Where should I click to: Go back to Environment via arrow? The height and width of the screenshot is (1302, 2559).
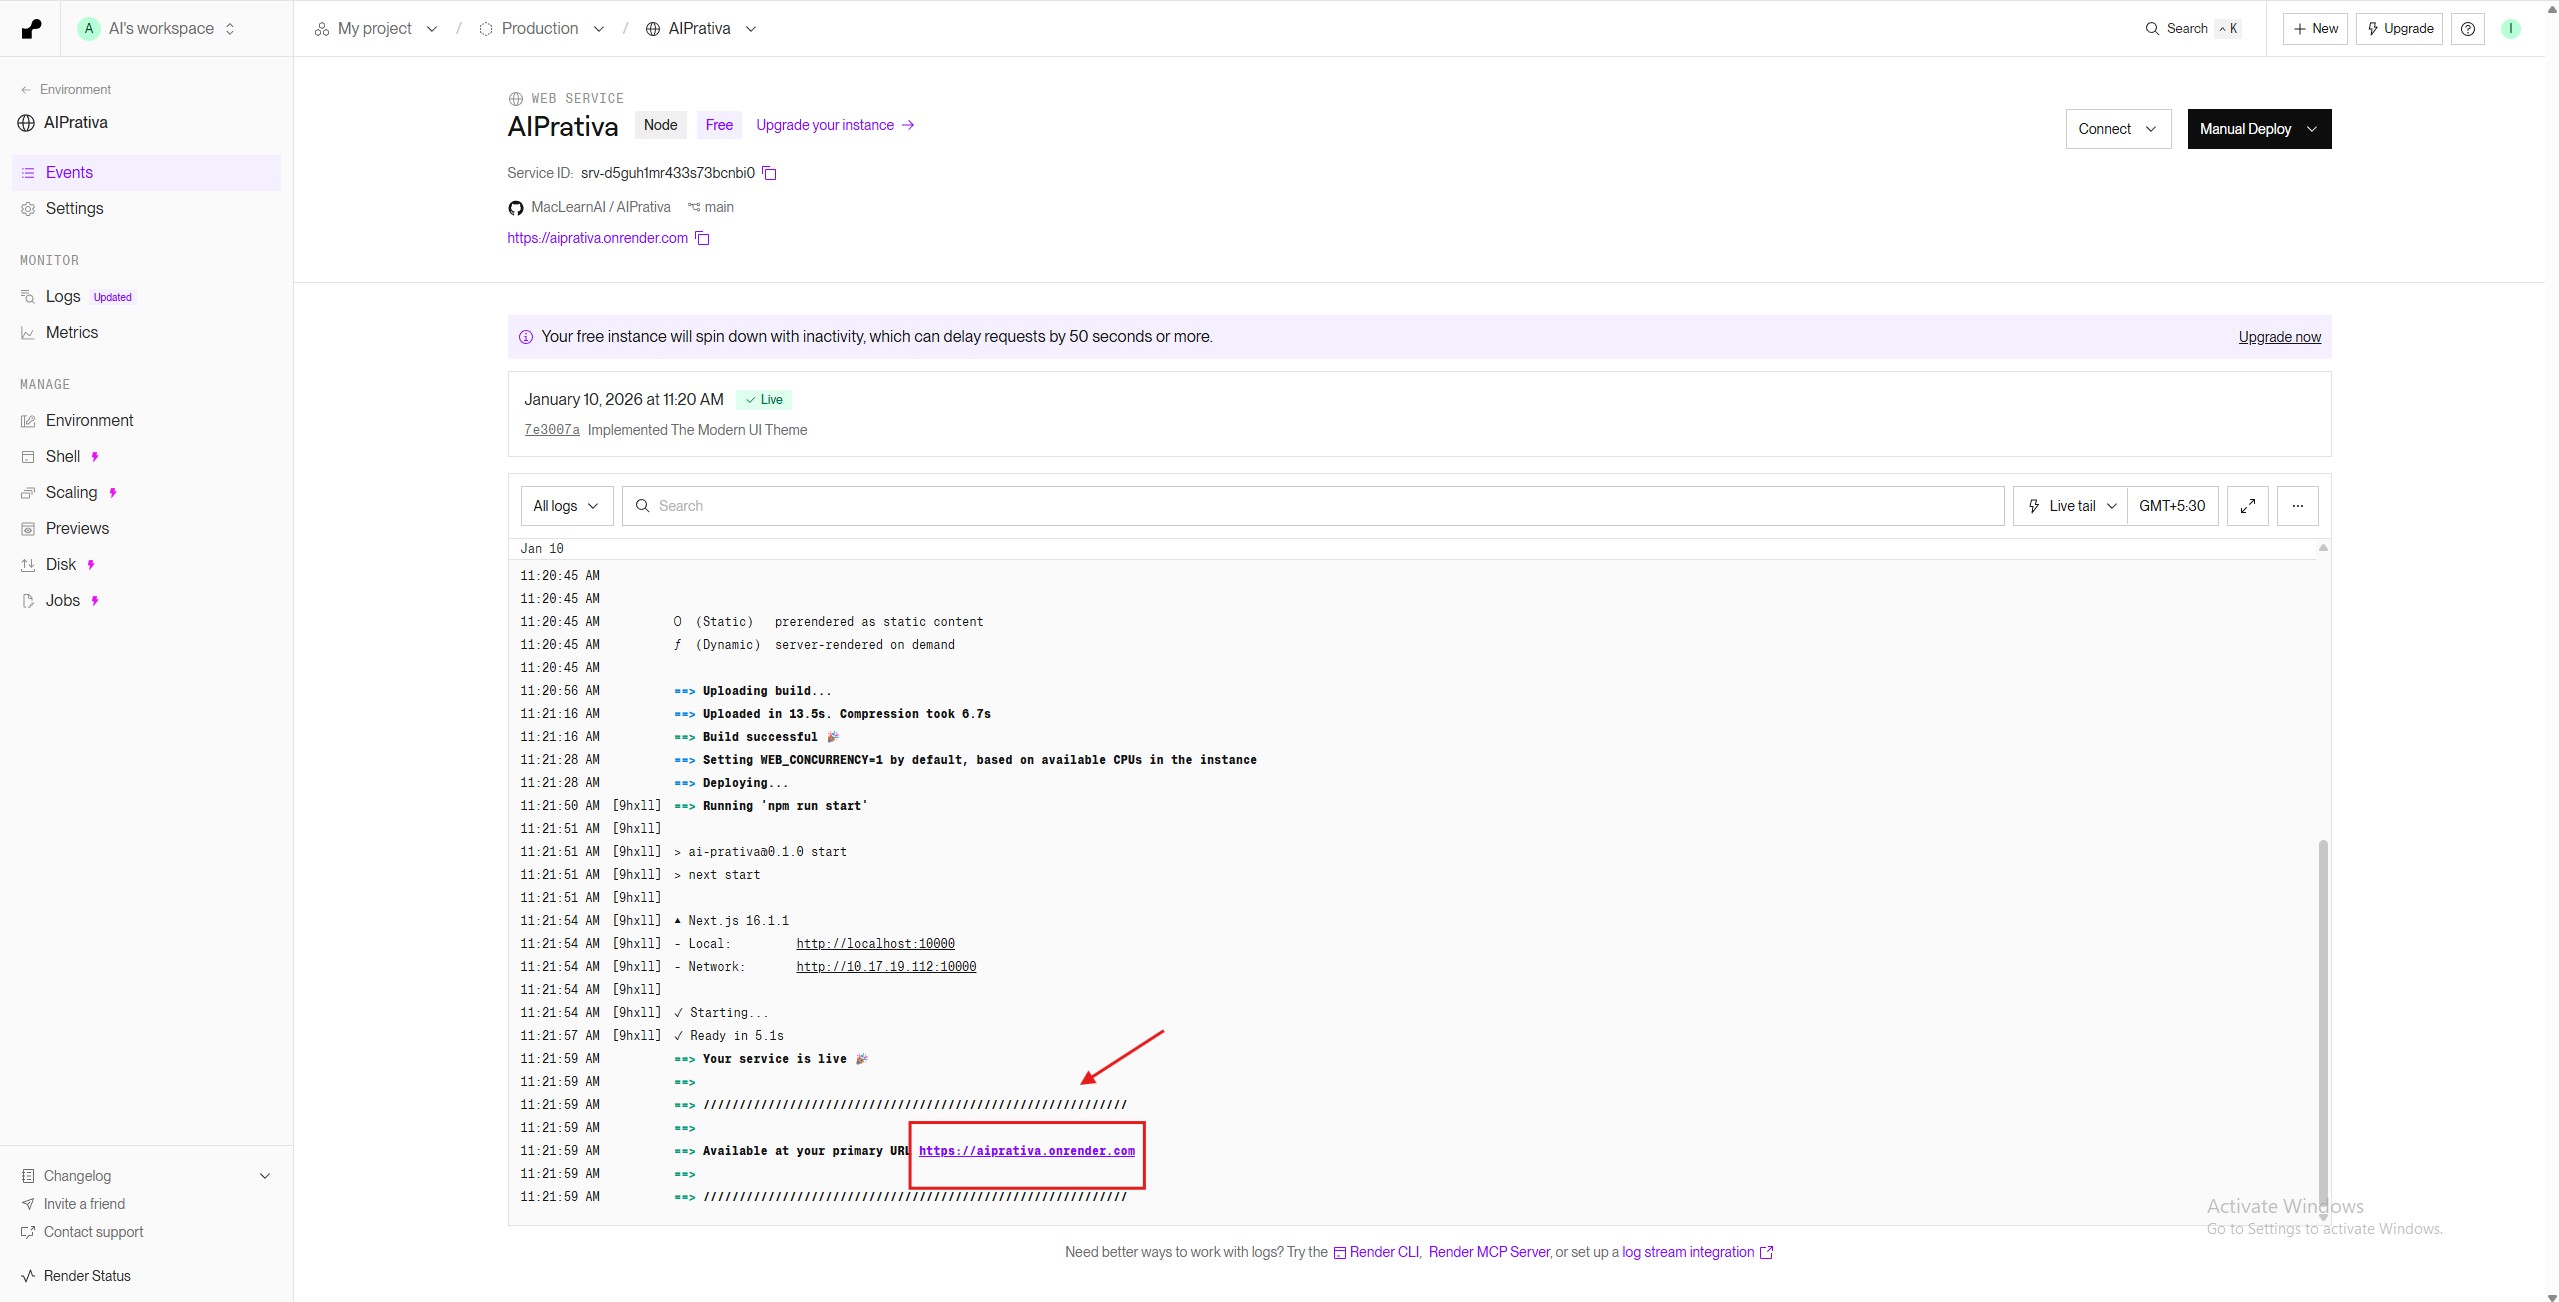(x=26, y=90)
